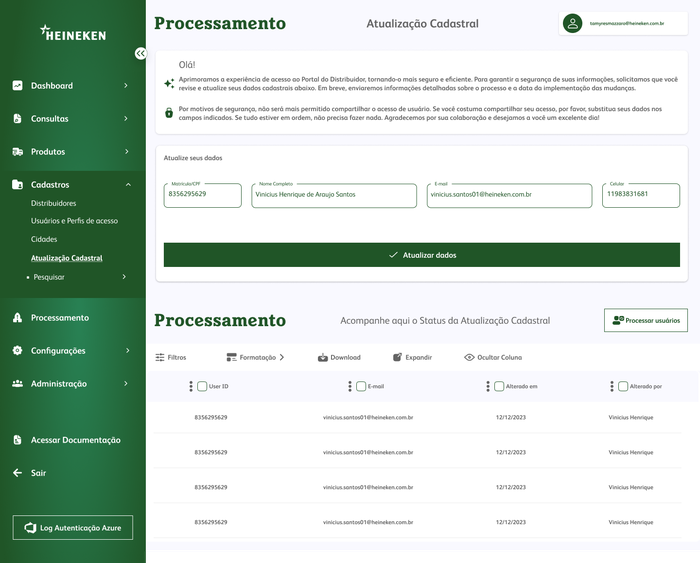The width and height of the screenshot is (700, 563).
Task: Expand the Pesquisar submenu chevron
Action: pyautogui.click(x=124, y=277)
